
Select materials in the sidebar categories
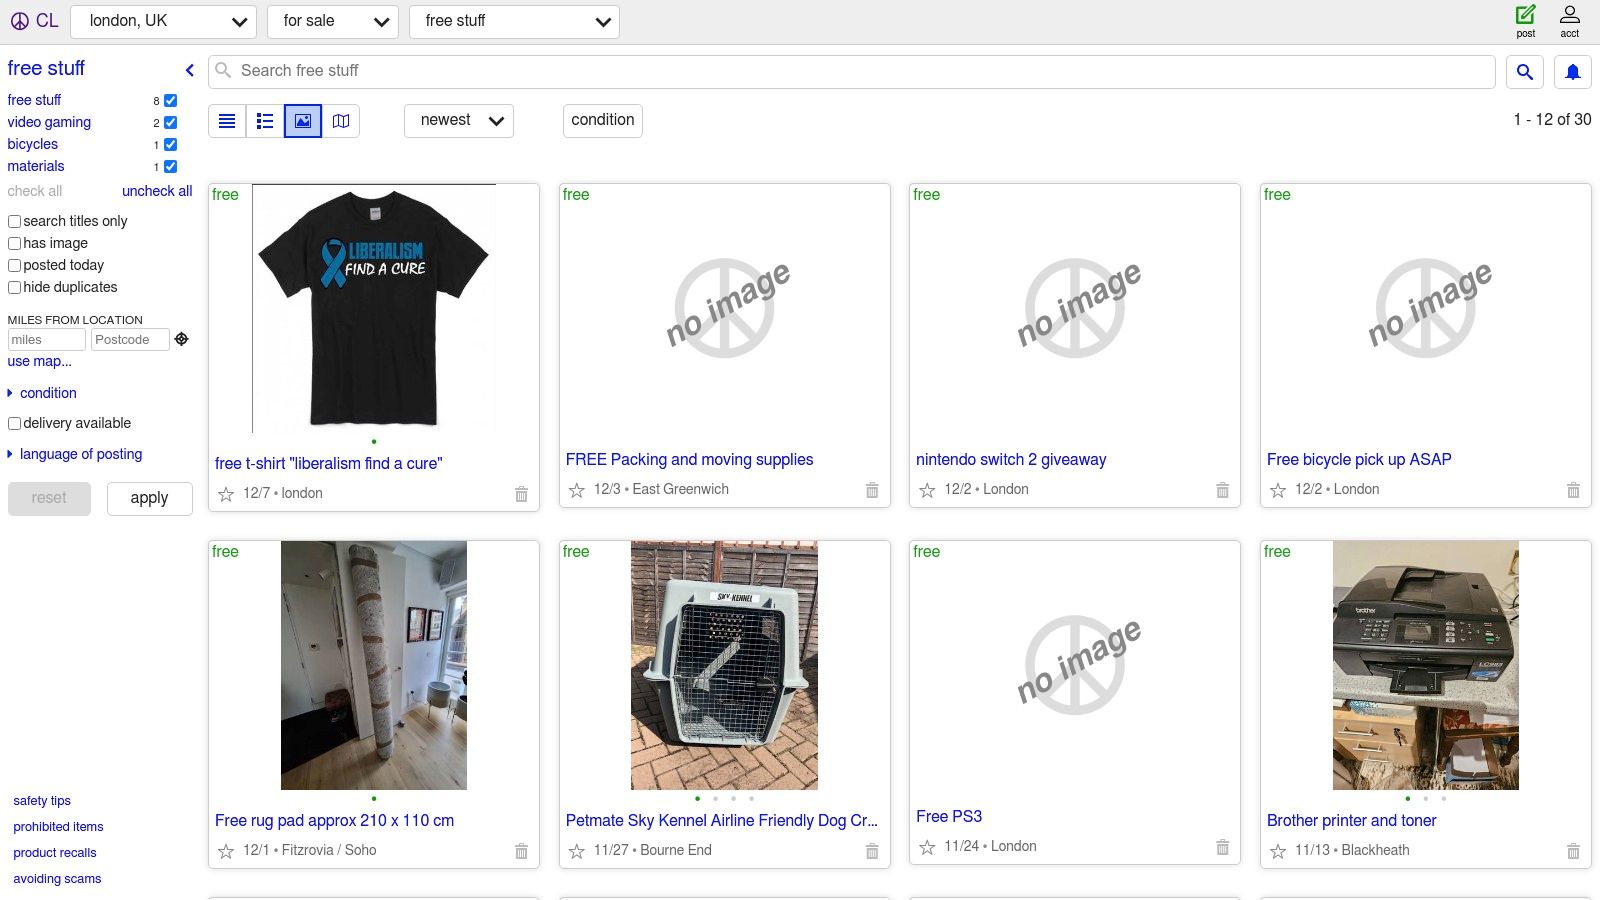[x=35, y=166]
